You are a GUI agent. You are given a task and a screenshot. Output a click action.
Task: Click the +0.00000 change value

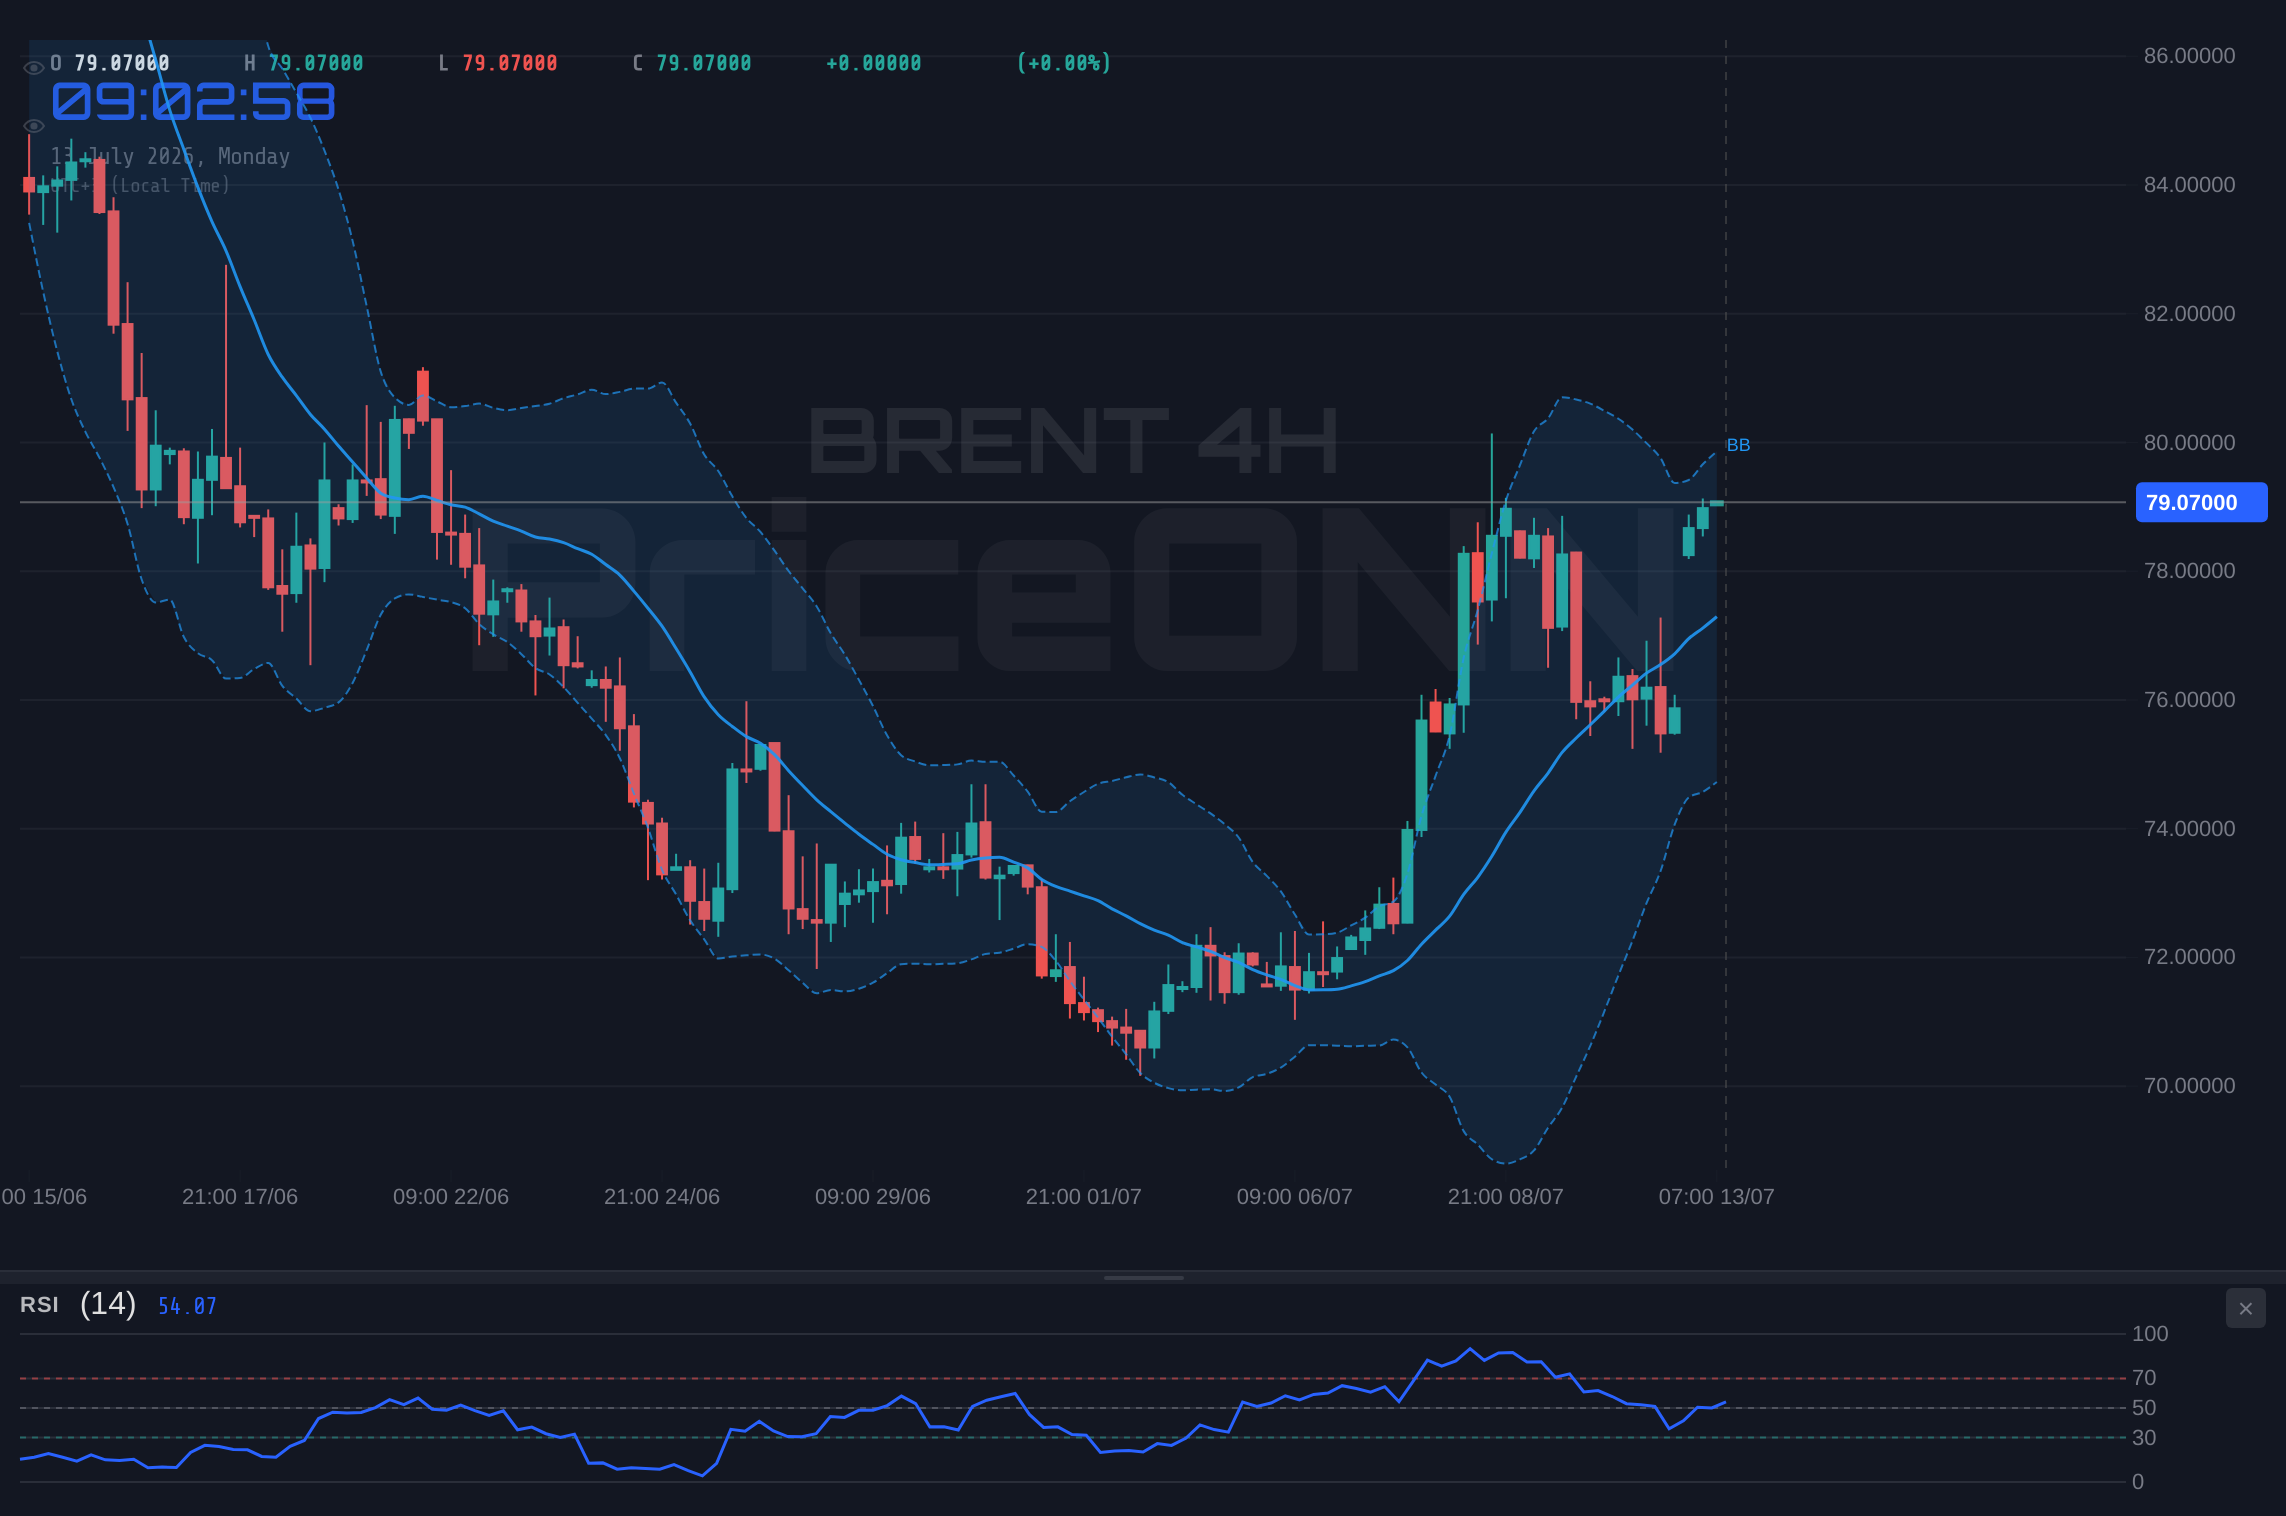point(874,63)
